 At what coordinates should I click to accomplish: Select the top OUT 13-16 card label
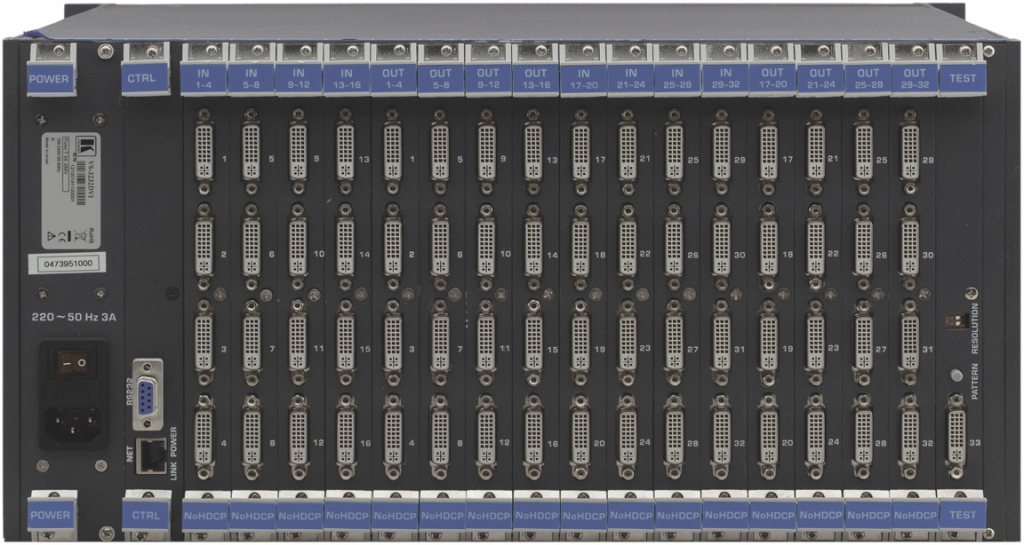pos(535,79)
